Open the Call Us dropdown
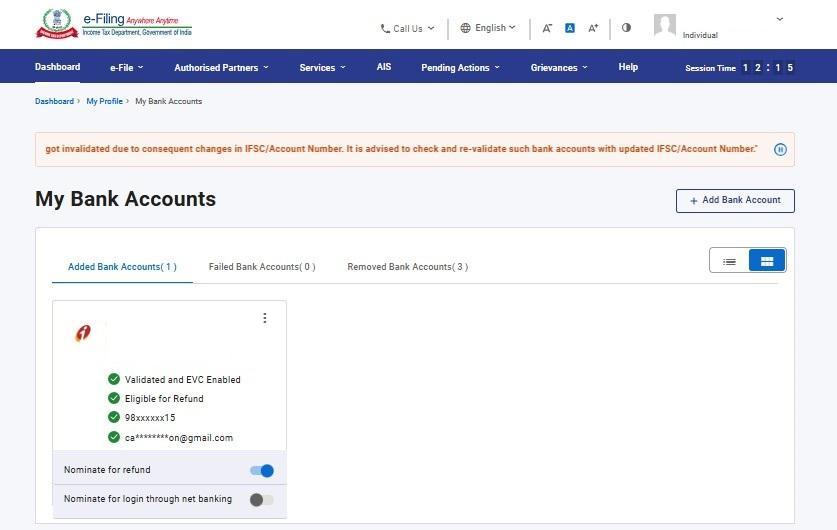This screenshot has height=530, width=837. 408,29
